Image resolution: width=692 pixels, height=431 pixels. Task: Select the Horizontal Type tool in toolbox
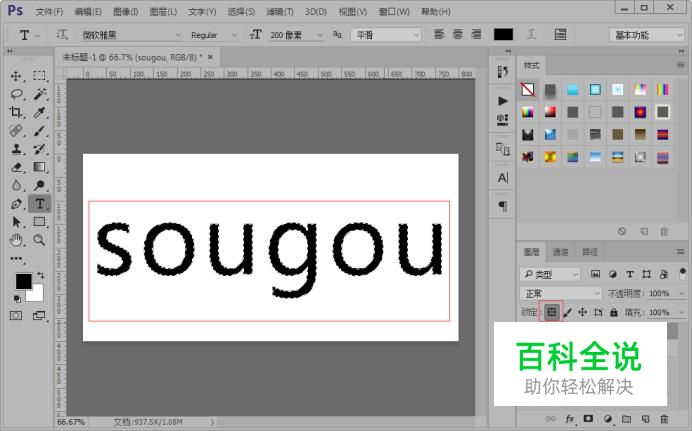pos(39,204)
